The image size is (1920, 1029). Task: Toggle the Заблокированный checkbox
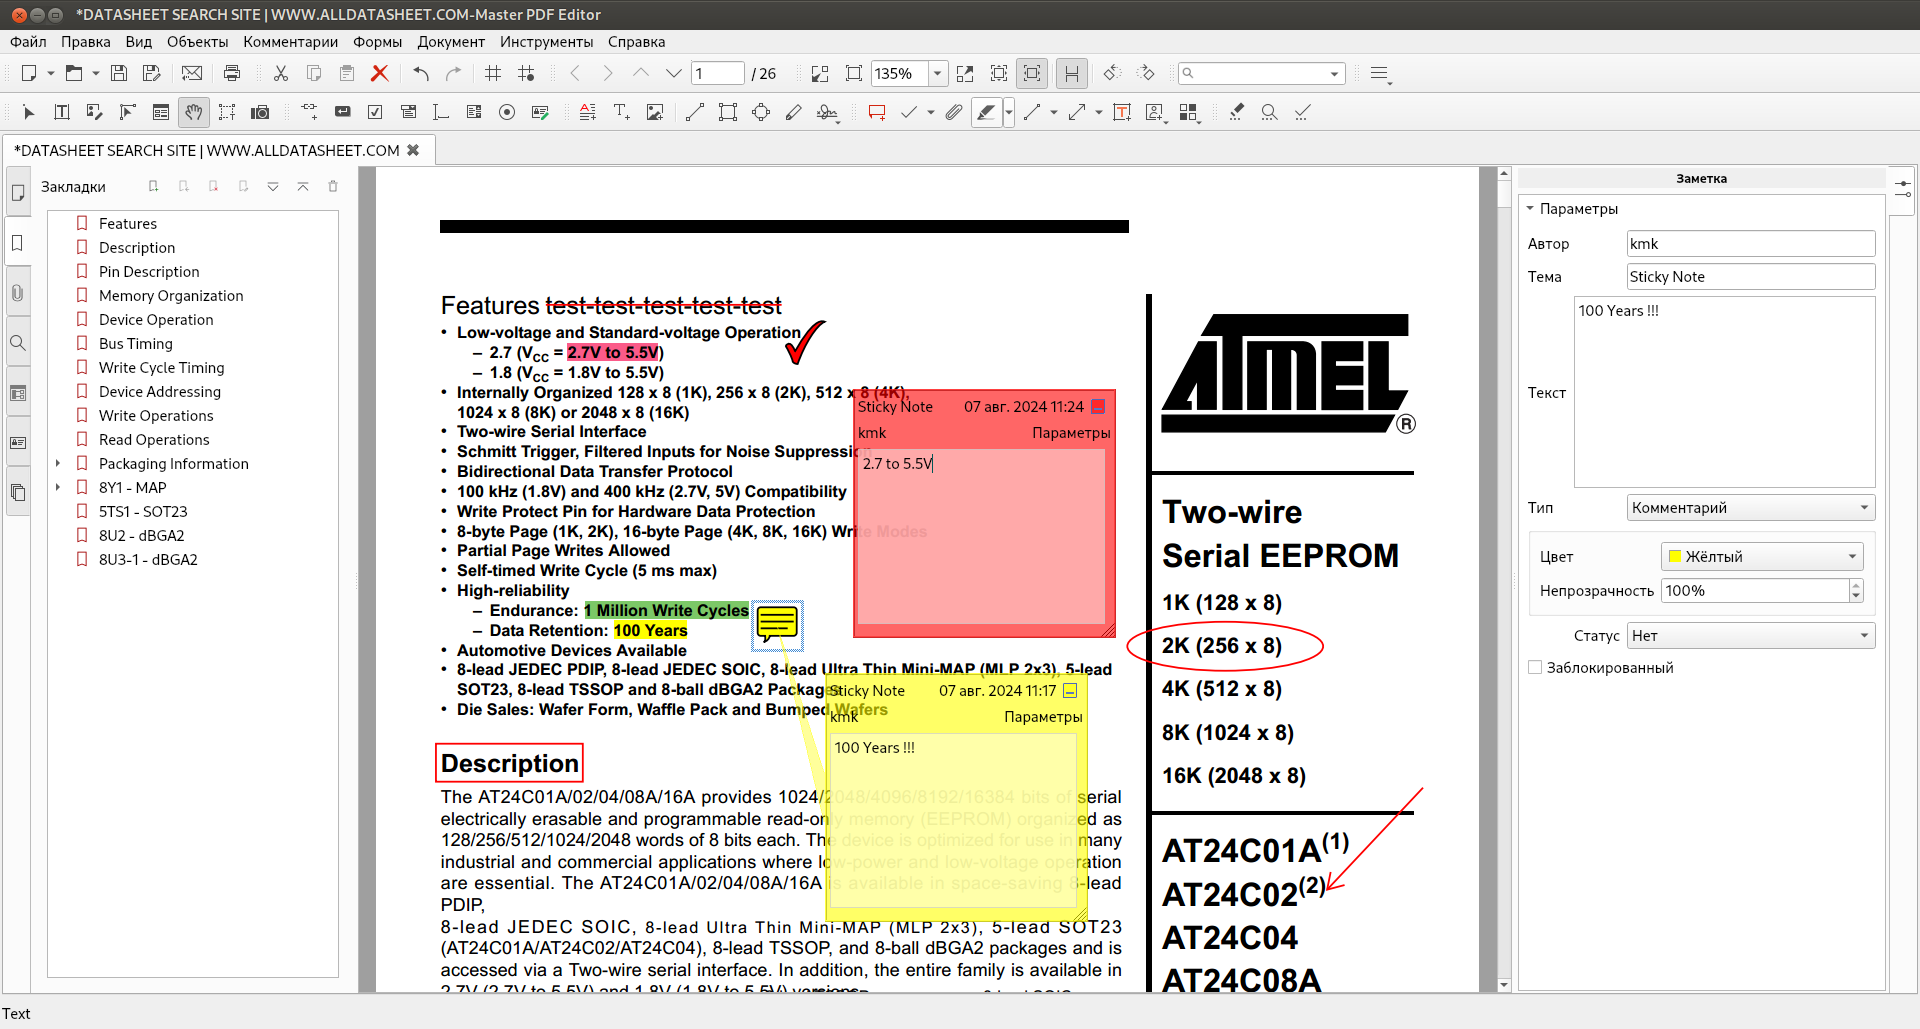point(1535,668)
